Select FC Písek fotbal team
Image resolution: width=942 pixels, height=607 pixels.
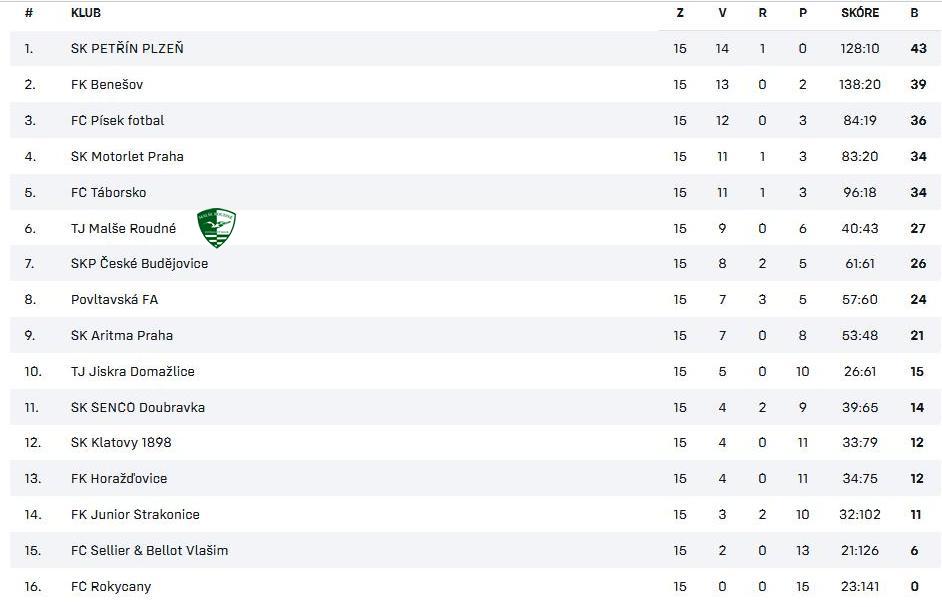pyautogui.click(x=117, y=121)
